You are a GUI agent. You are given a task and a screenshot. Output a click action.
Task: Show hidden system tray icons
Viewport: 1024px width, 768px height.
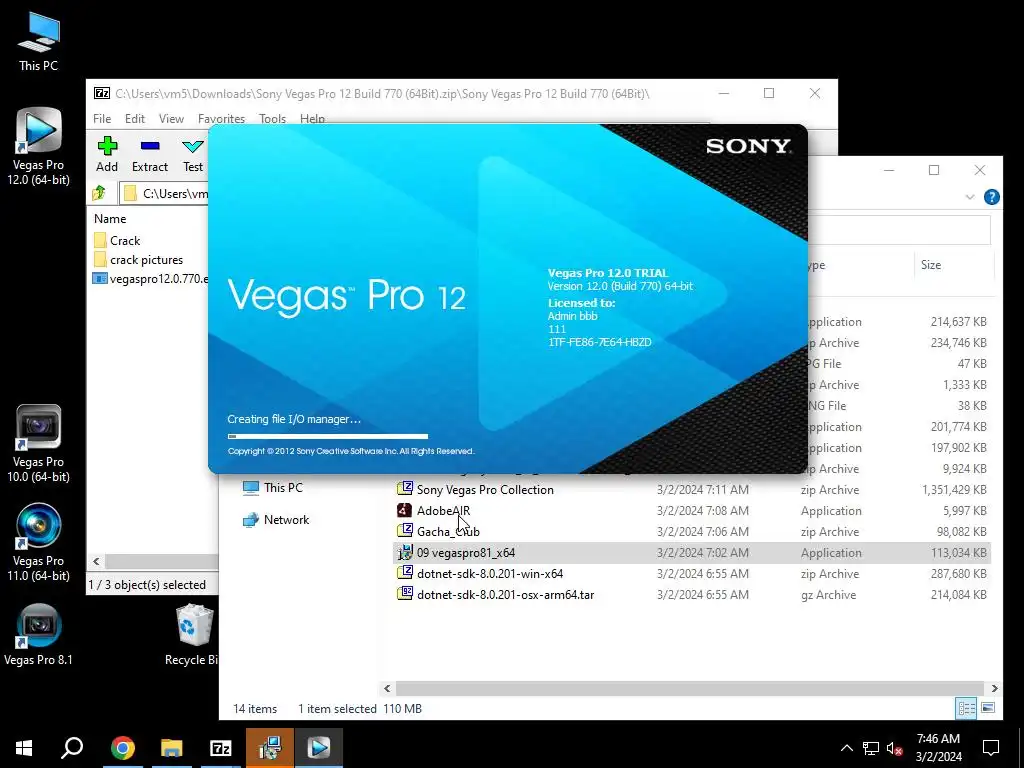coord(846,748)
